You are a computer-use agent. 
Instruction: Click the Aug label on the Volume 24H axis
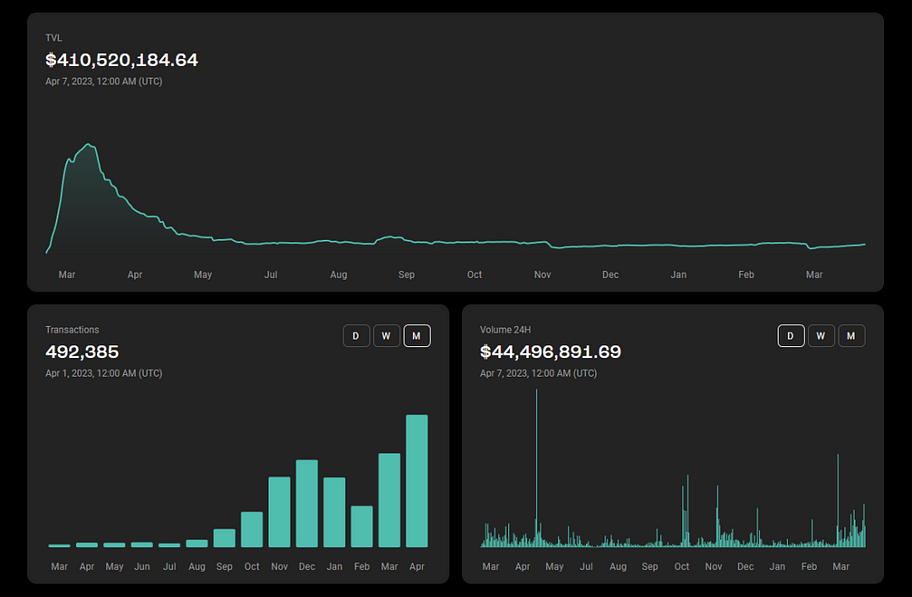[618, 567]
